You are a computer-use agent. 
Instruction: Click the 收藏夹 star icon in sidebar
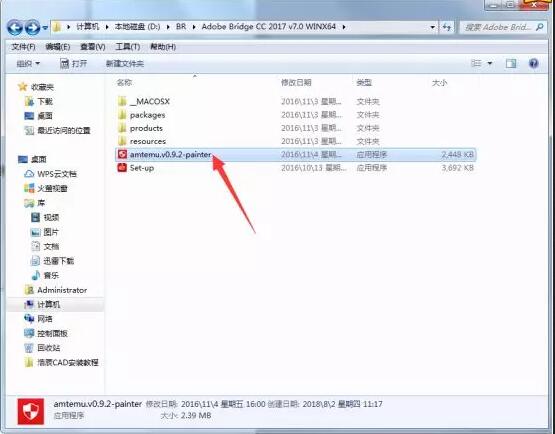coord(23,86)
